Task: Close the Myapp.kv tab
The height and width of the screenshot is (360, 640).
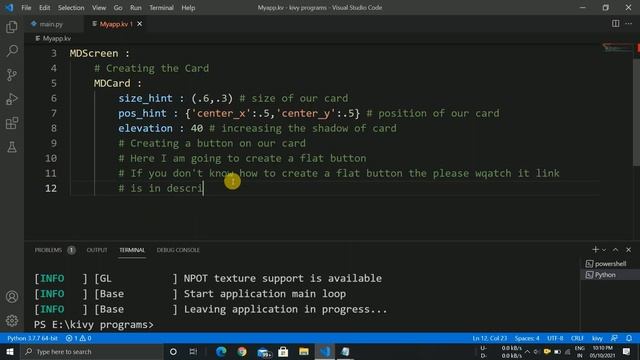Action: click(140, 24)
